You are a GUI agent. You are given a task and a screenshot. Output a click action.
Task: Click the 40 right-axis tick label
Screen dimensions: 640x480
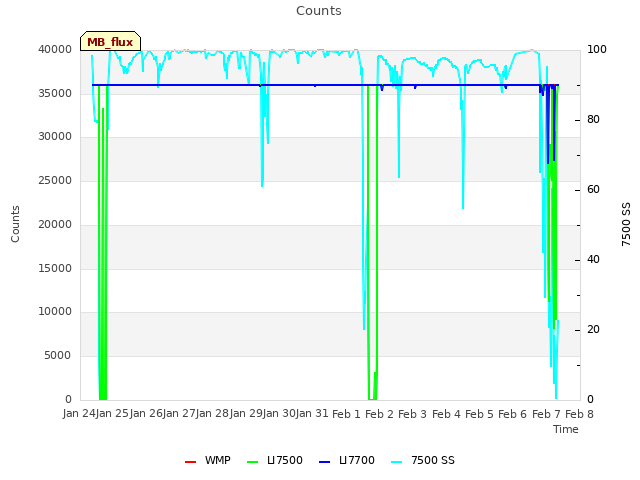pos(593,260)
